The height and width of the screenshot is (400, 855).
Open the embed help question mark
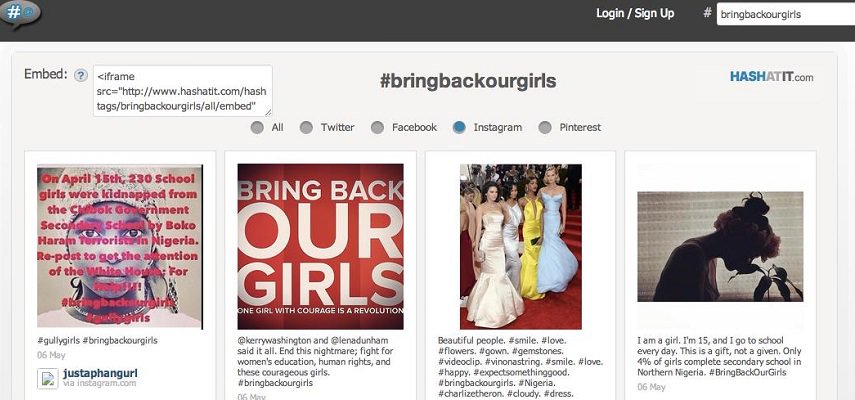pyautogui.click(x=81, y=75)
